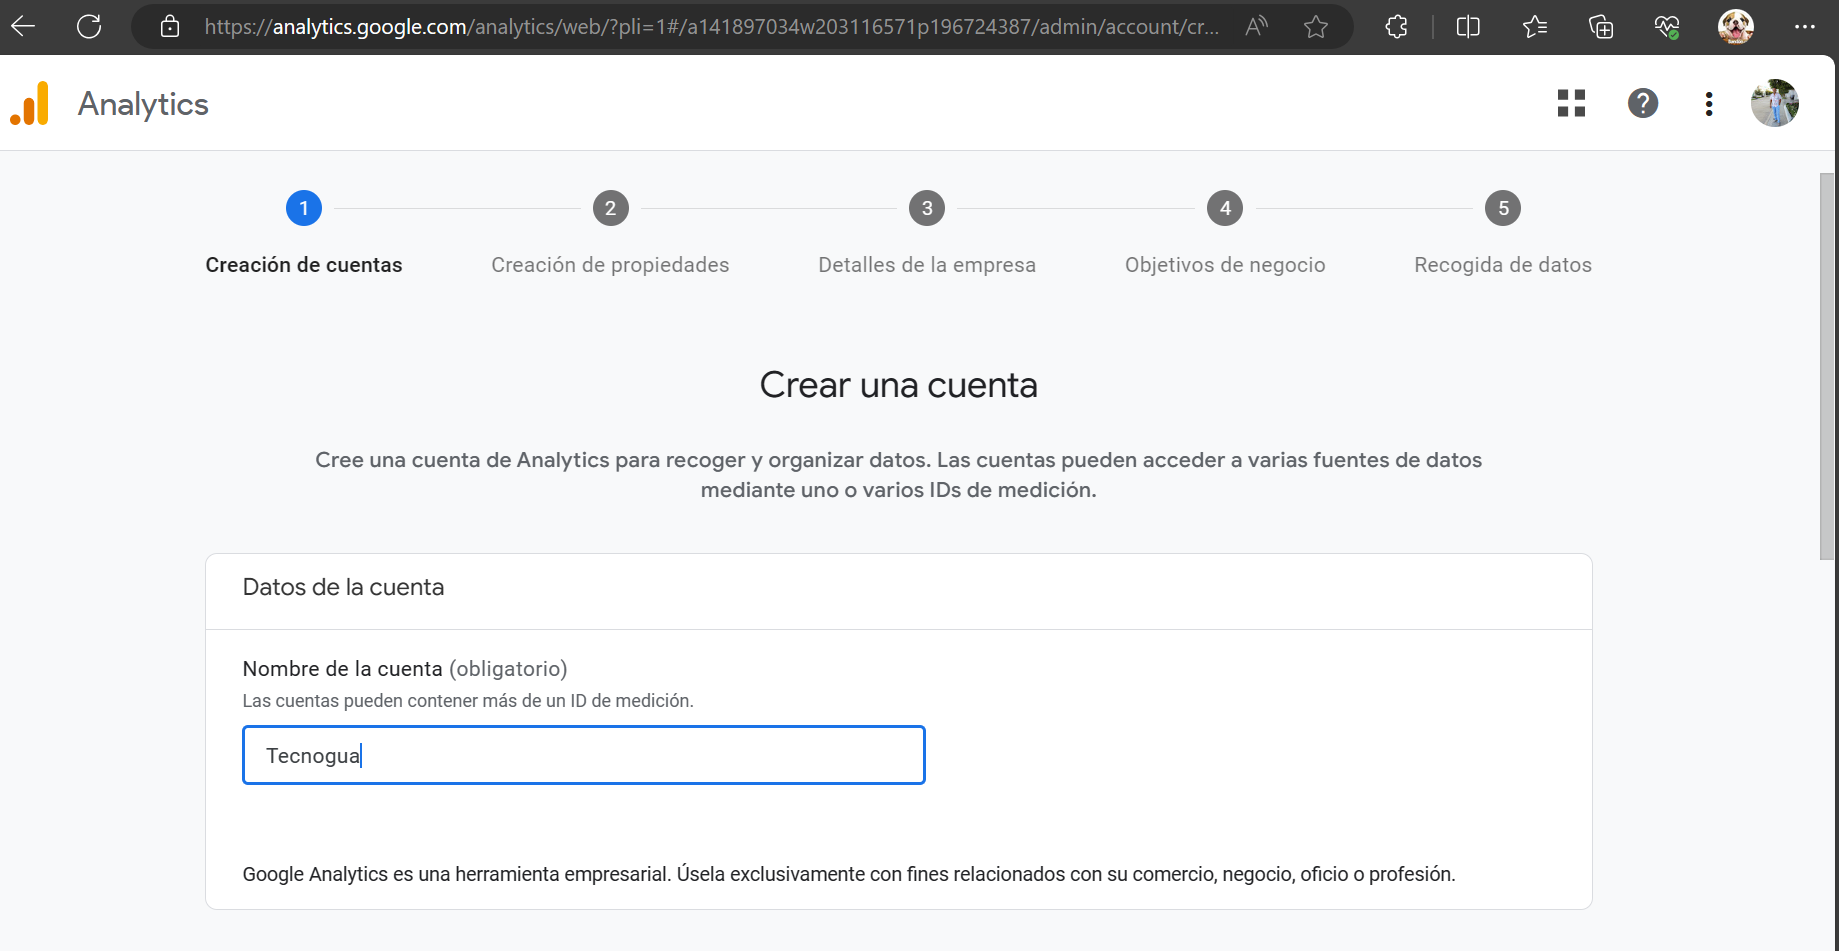Select step 2 circle of the wizard
Image resolution: width=1839 pixels, height=951 pixels.
click(x=611, y=208)
